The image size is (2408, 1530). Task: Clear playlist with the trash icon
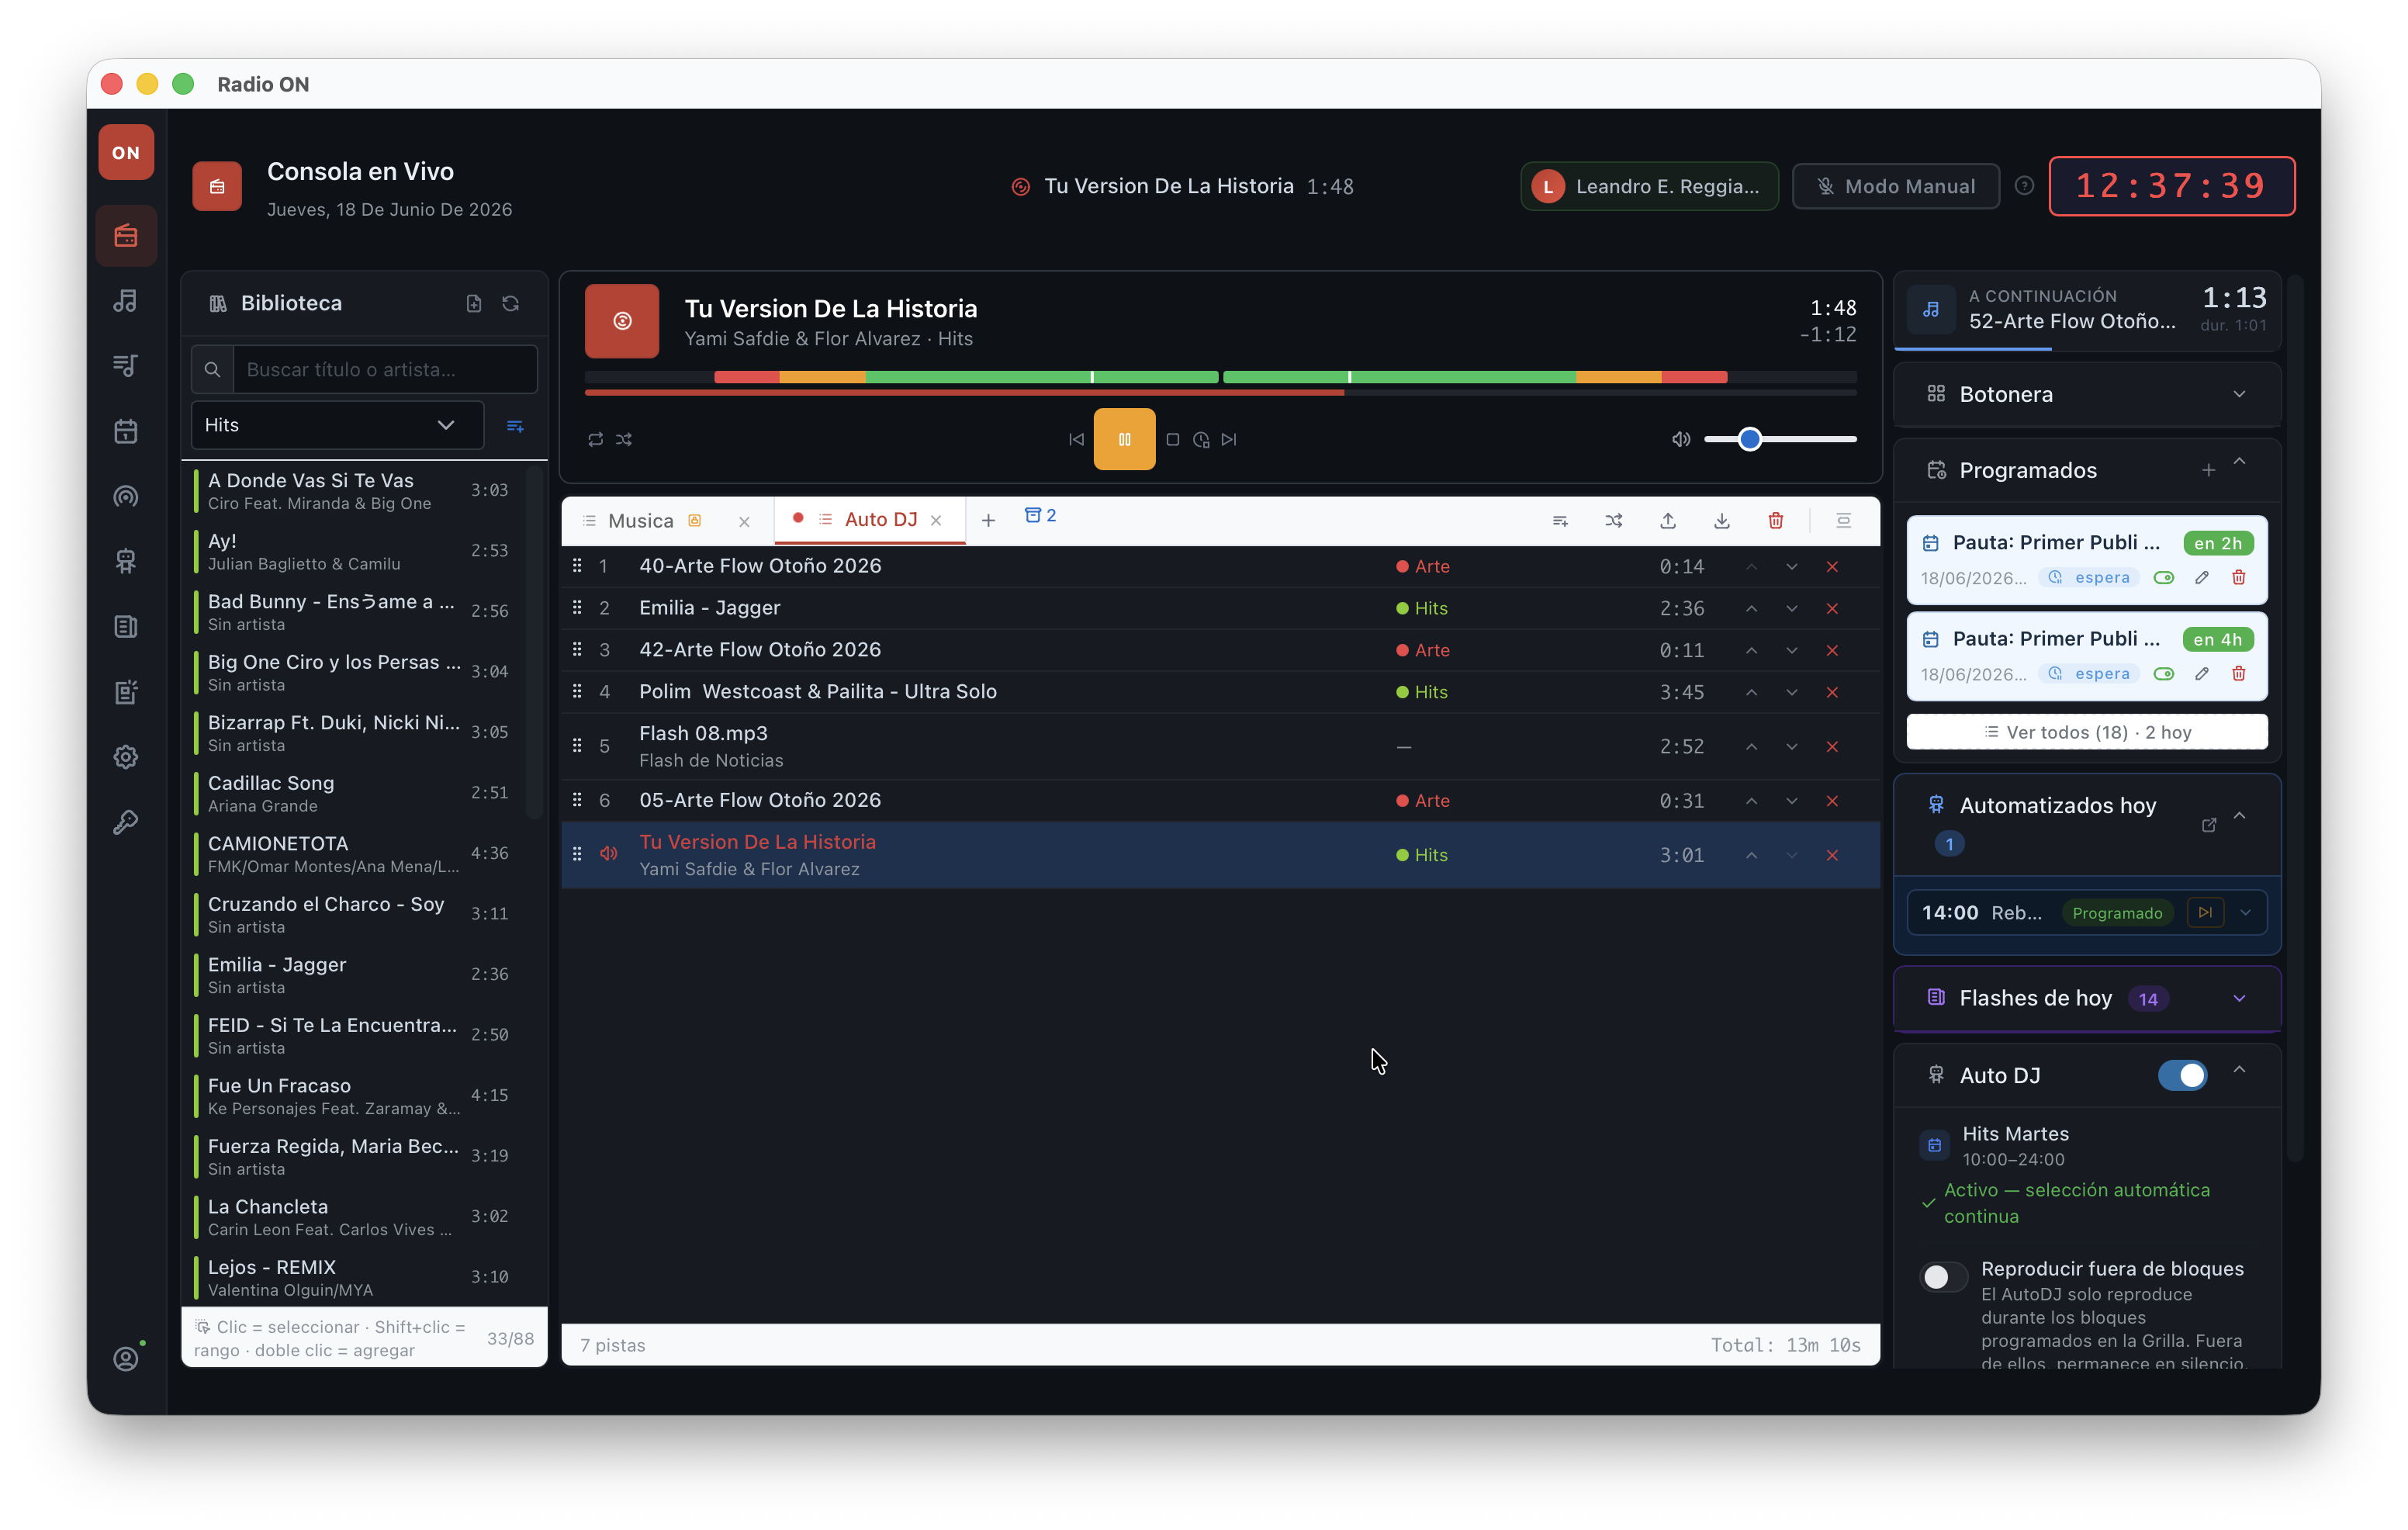[x=1776, y=521]
